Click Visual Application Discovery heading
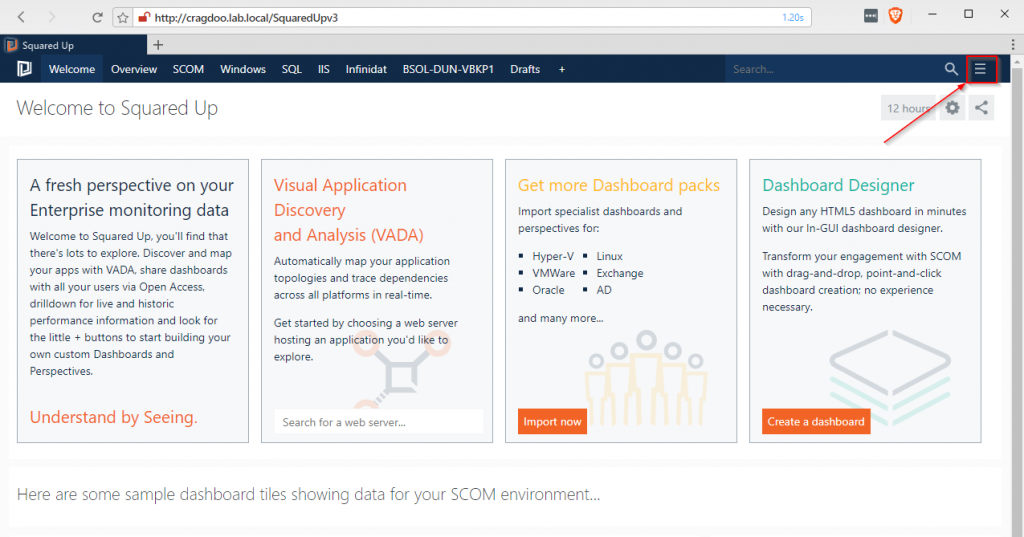 click(349, 210)
